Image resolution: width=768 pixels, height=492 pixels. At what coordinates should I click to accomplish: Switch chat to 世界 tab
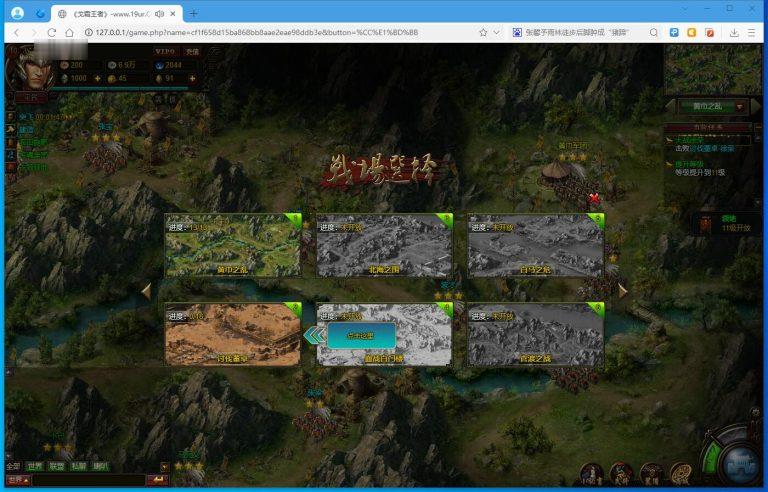click(x=35, y=466)
